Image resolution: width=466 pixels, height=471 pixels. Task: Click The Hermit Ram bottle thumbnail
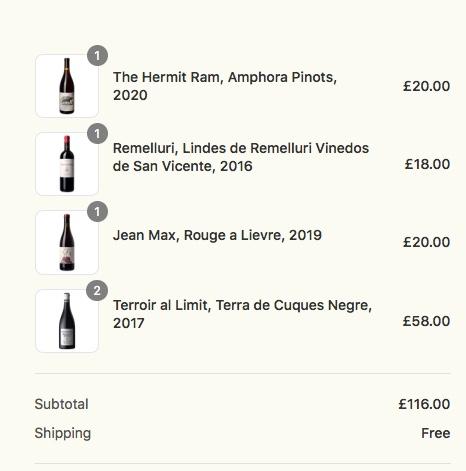pos(67,86)
